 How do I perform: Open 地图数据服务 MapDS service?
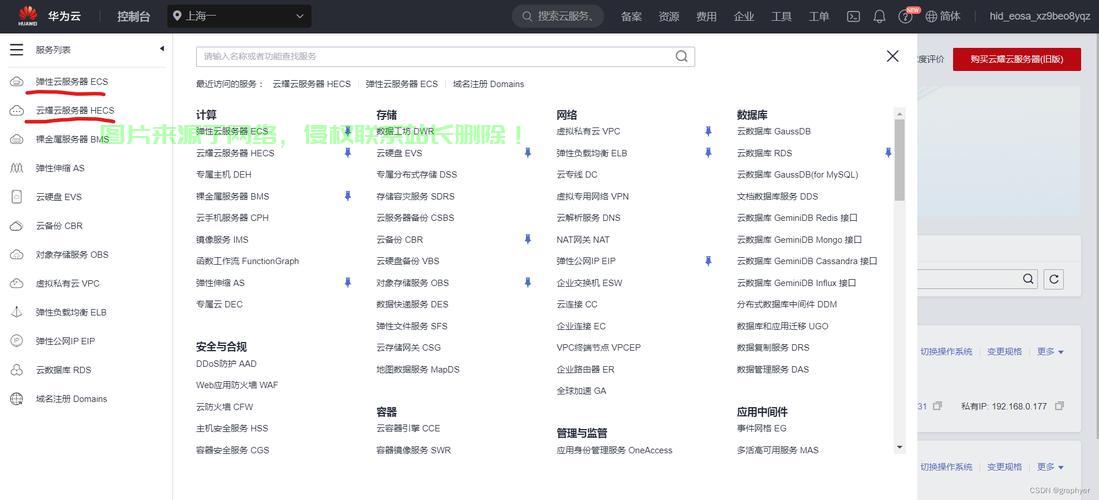(x=418, y=370)
